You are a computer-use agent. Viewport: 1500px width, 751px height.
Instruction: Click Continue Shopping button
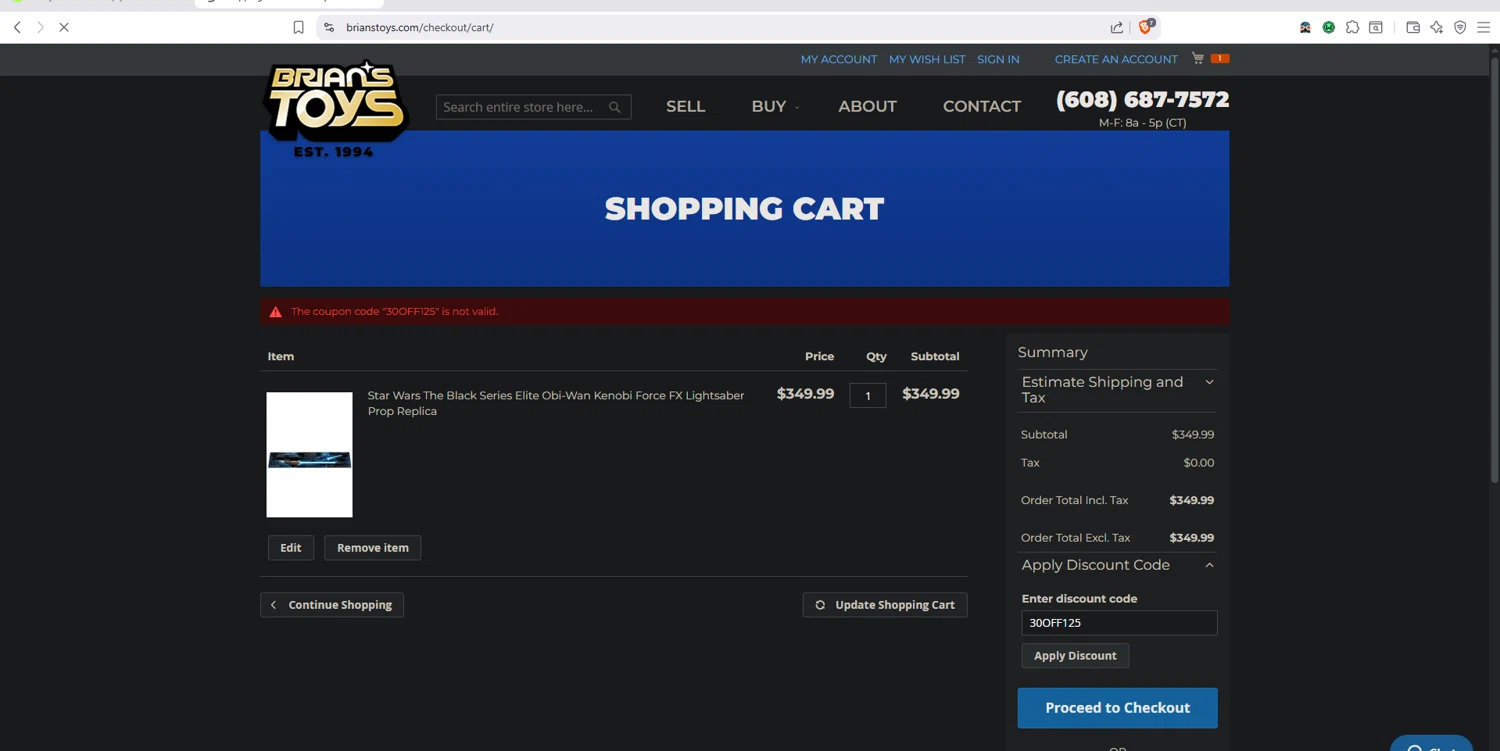(x=332, y=605)
